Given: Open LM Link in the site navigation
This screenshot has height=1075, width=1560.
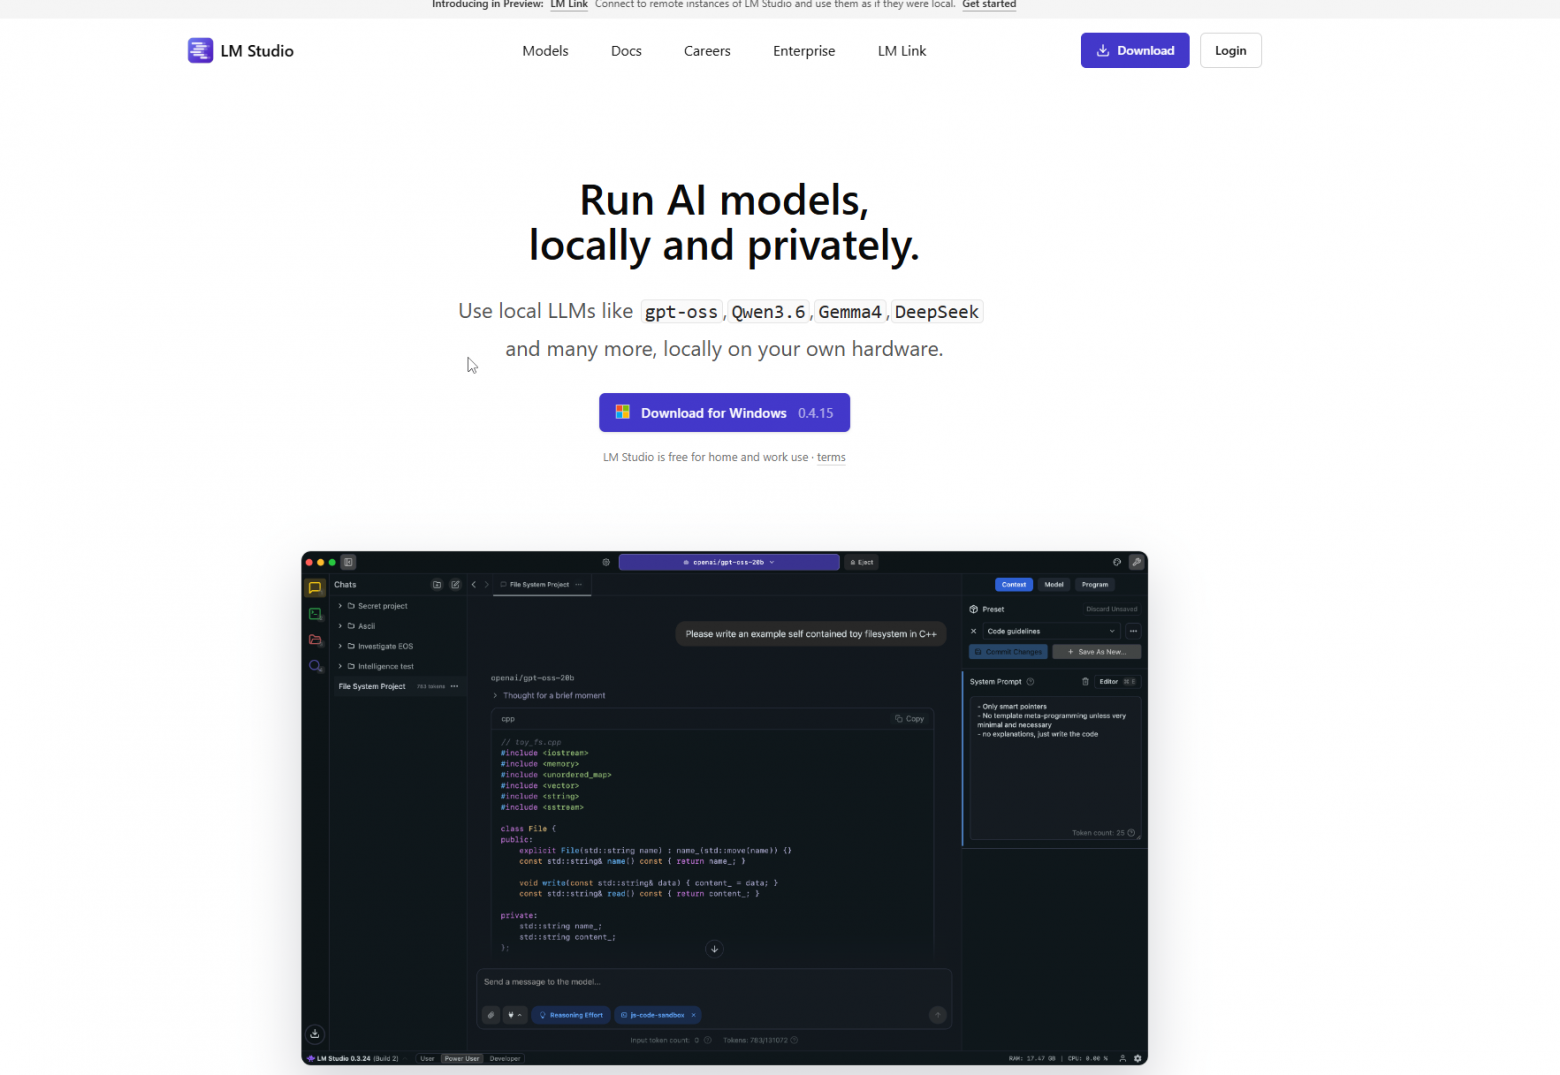Looking at the screenshot, I should point(902,51).
